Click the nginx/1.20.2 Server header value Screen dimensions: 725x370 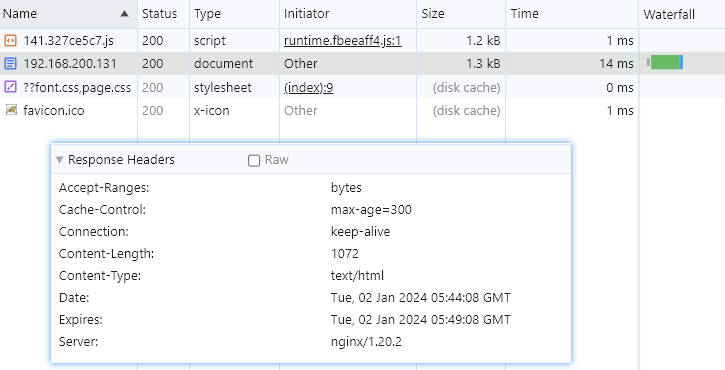pyautogui.click(x=366, y=342)
